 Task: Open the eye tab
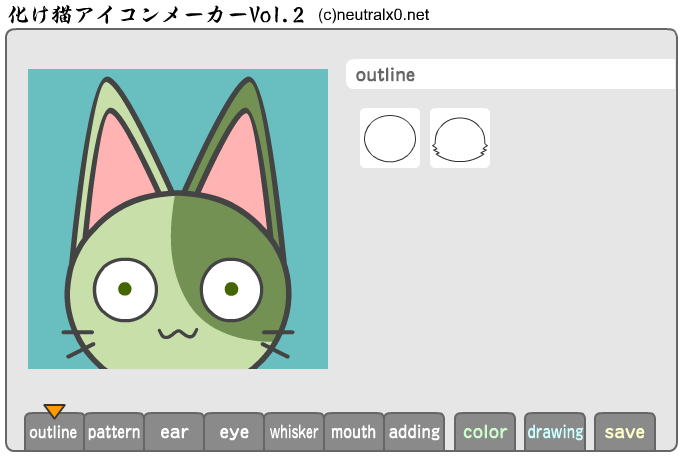click(x=234, y=432)
